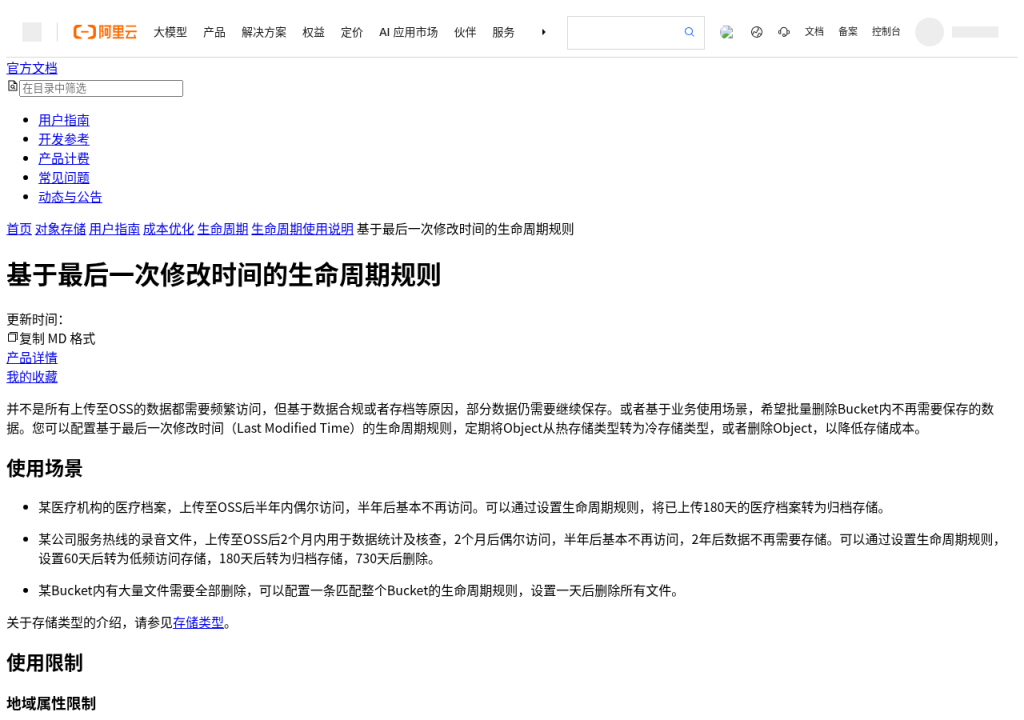The width and height of the screenshot is (1024, 720).
Task: Click the 使用场景 heading
Action: [x=44, y=468]
